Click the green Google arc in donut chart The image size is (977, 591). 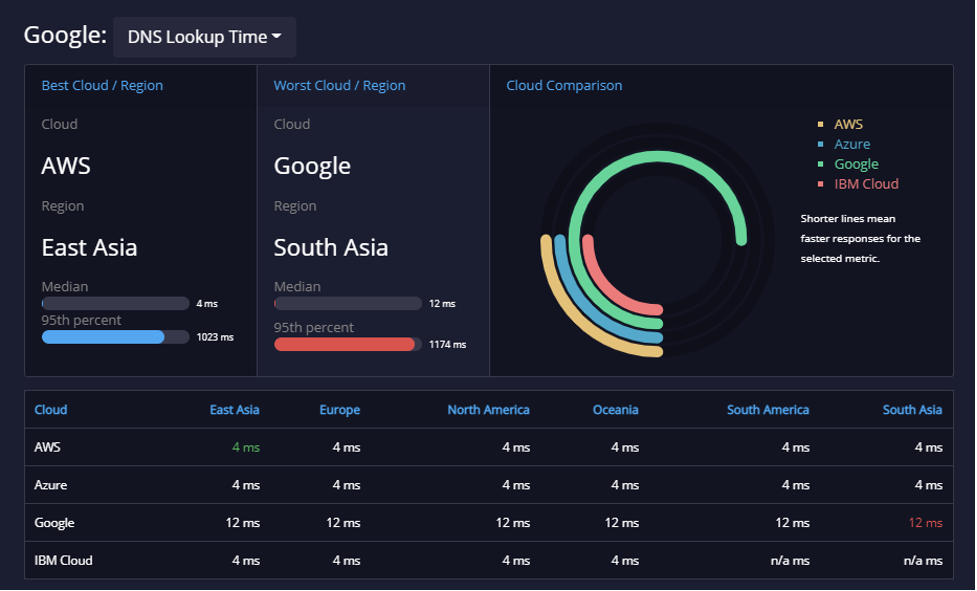(658, 156)
